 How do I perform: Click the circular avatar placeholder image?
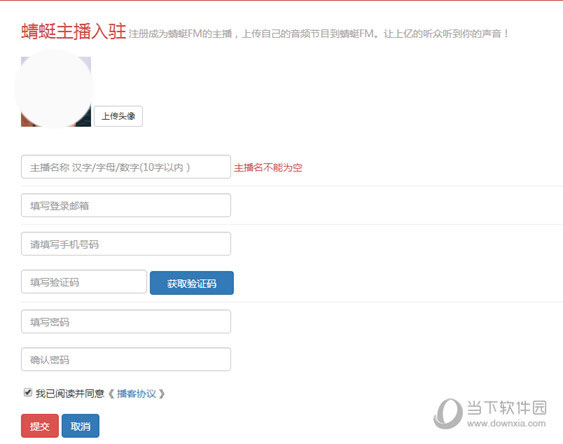tap(56, 90)
